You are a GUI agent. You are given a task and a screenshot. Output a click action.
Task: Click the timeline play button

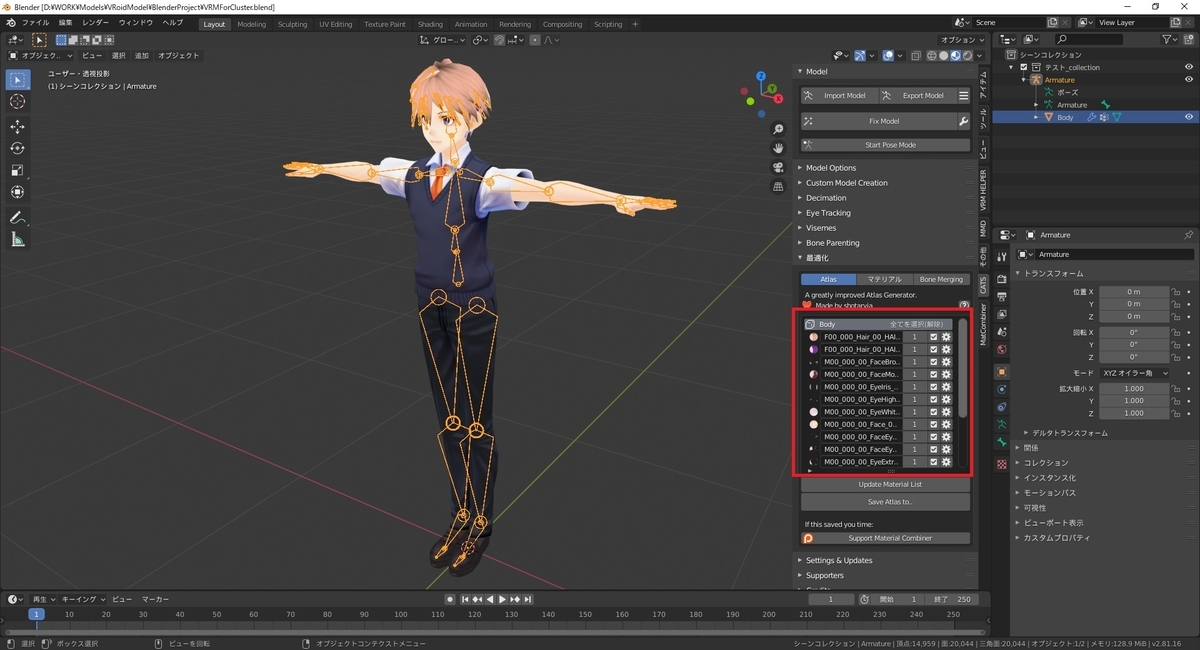pyautogui.click(x=502, y=599)
